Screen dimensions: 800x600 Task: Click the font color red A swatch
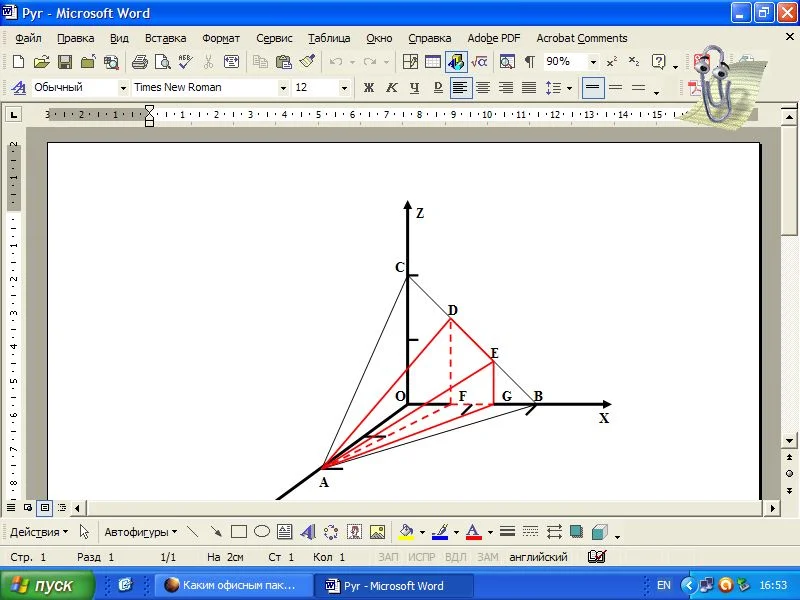coord(474,532)
